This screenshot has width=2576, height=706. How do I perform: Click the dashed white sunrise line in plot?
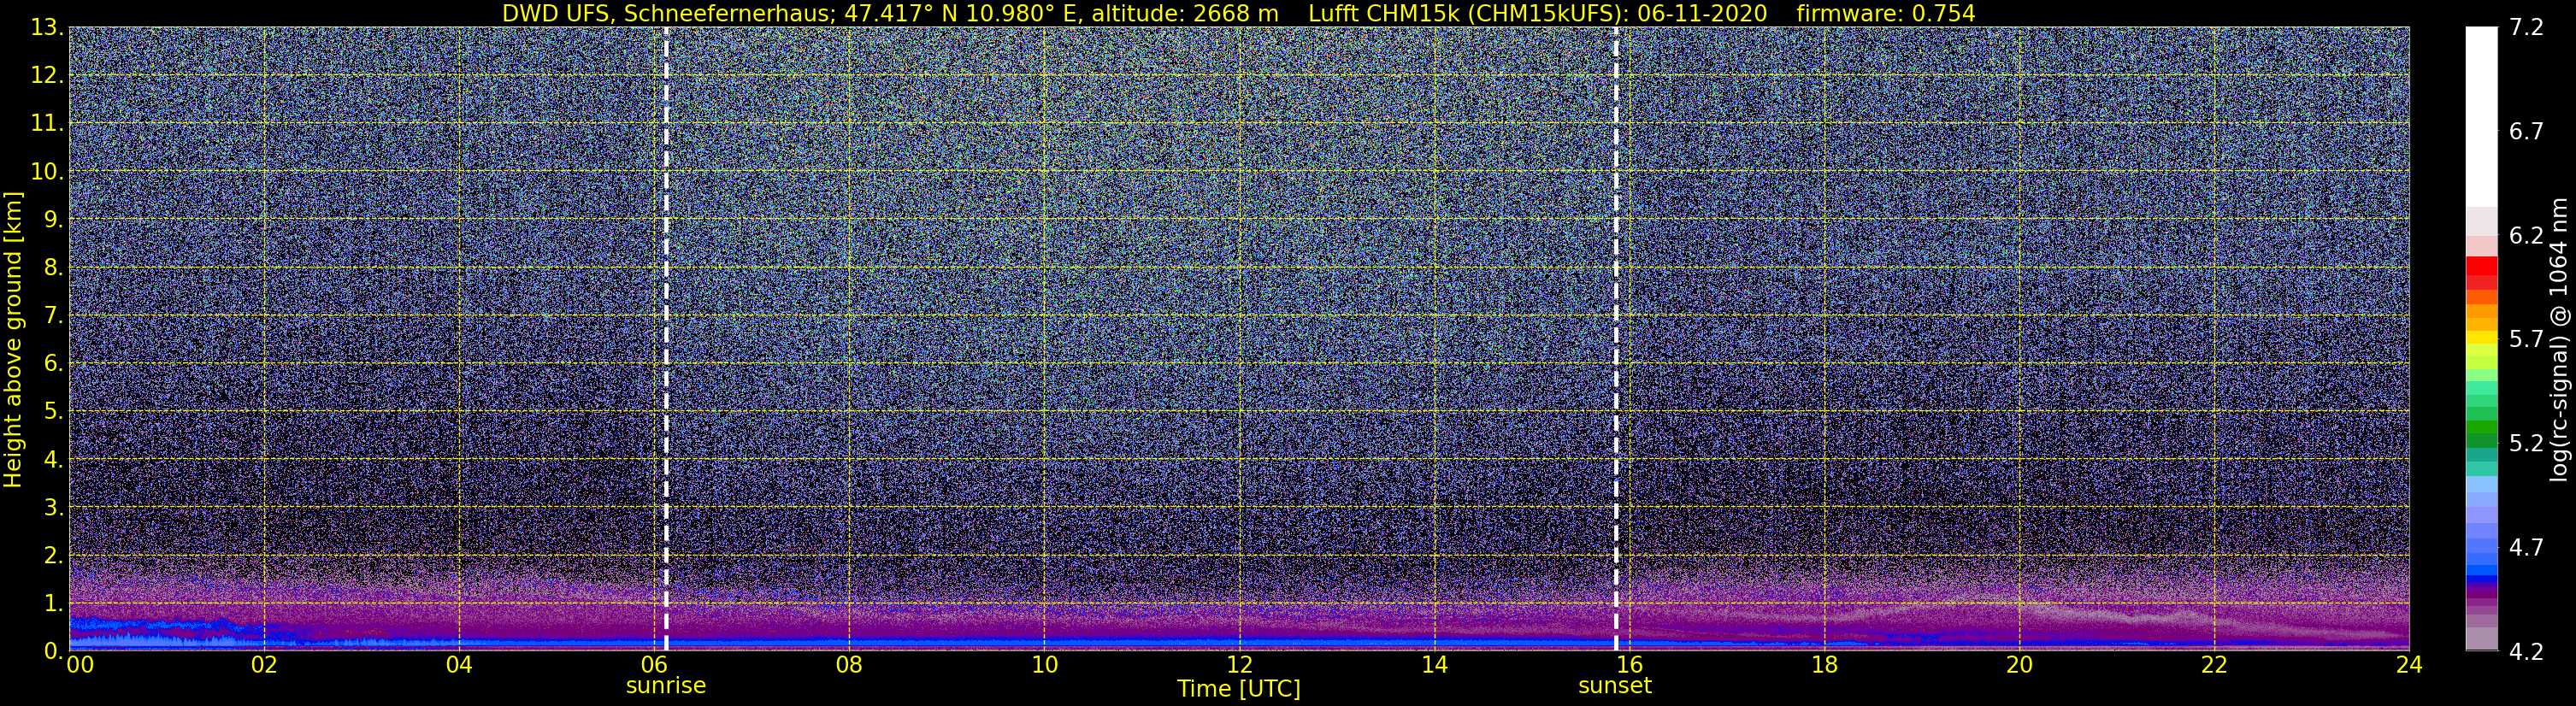pyautogui.click(x=666, y=339)
